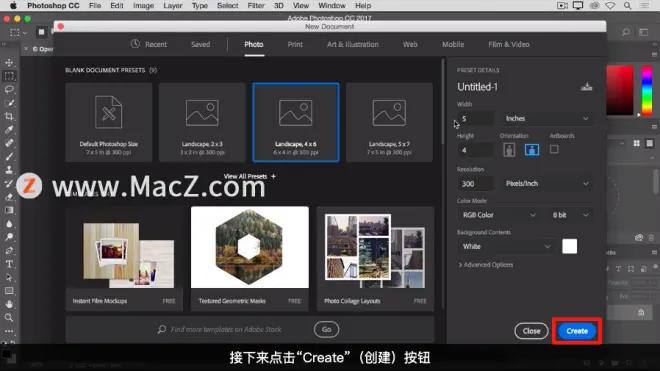The image size is (660, 371).
Task: Open the Filter menu
Action: tap(256, 6)
